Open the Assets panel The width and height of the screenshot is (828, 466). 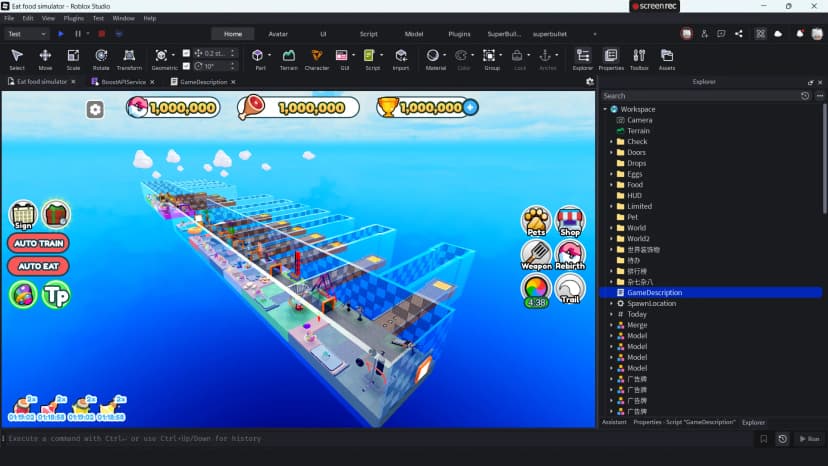tap(667, 59)
